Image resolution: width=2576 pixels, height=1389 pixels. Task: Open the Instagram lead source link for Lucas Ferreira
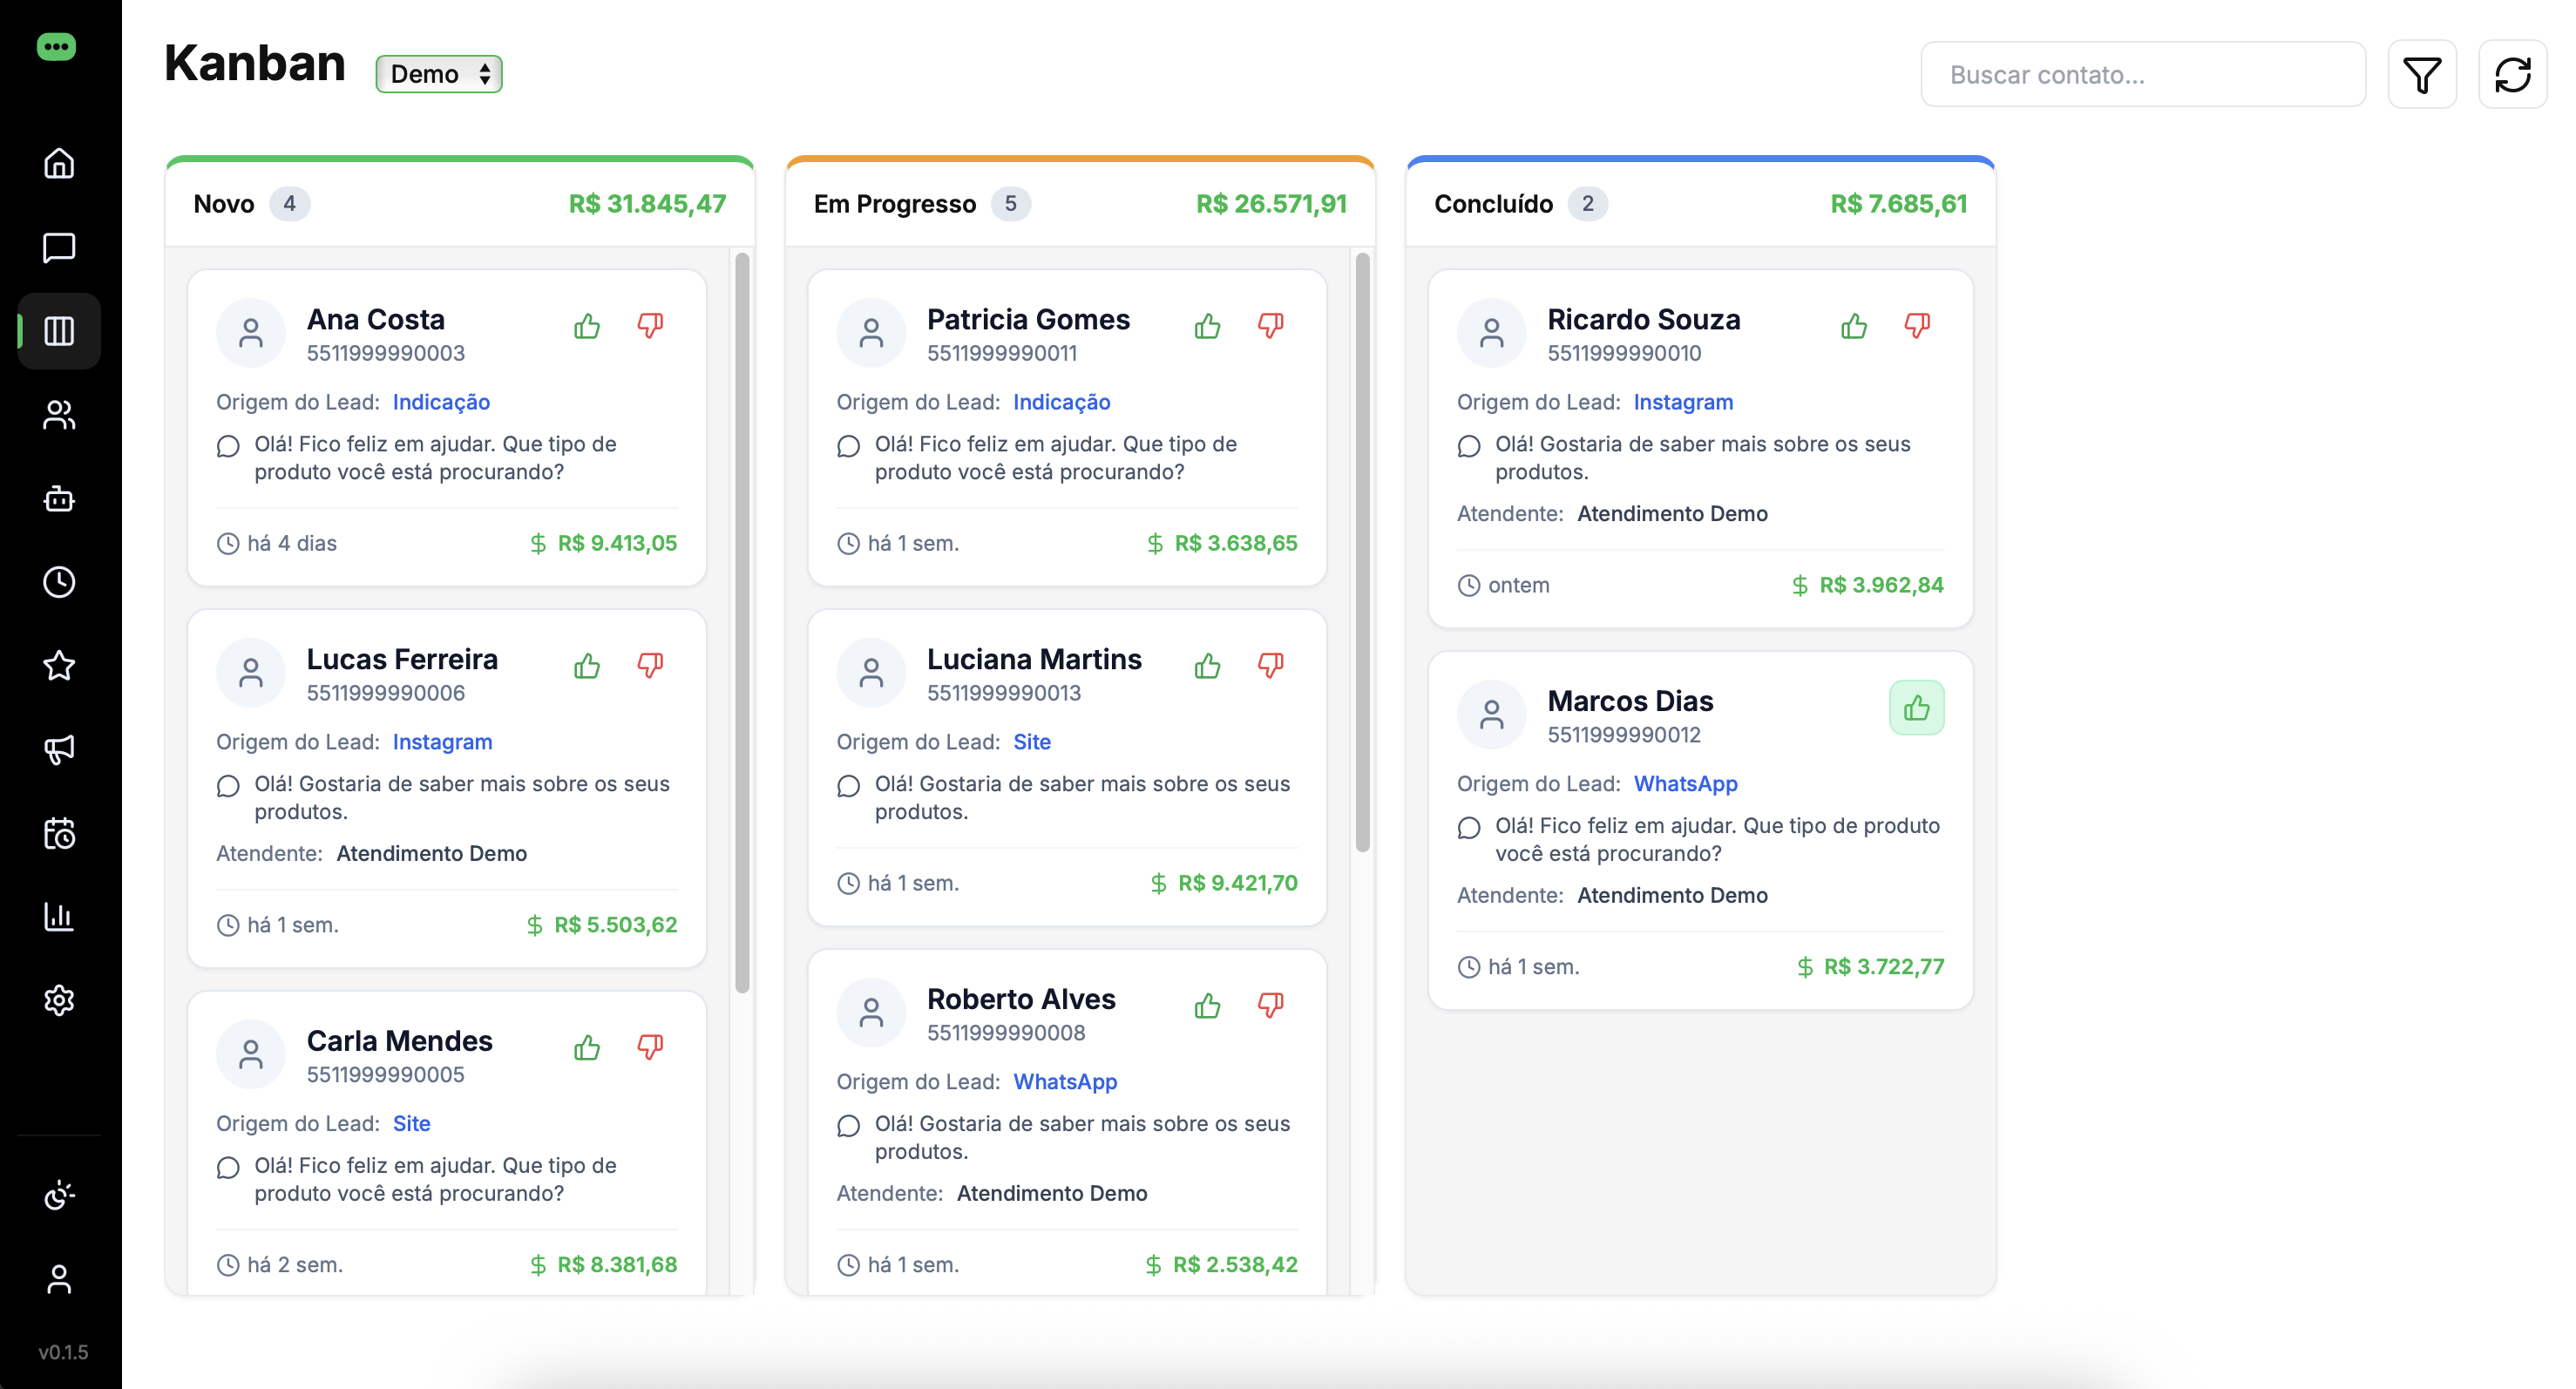coord(442,742)
